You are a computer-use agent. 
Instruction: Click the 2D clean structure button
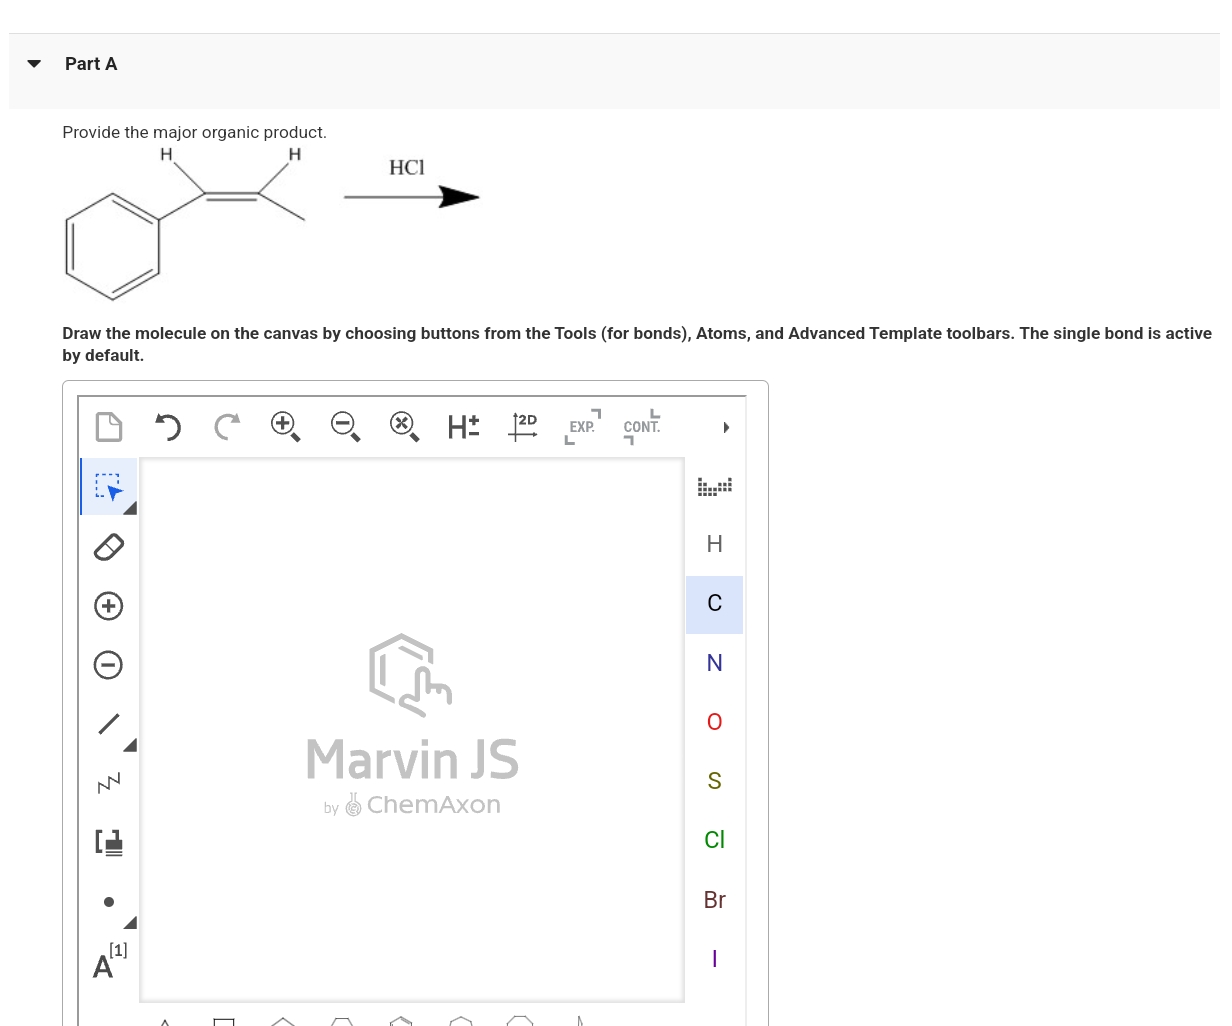[523, 427]
